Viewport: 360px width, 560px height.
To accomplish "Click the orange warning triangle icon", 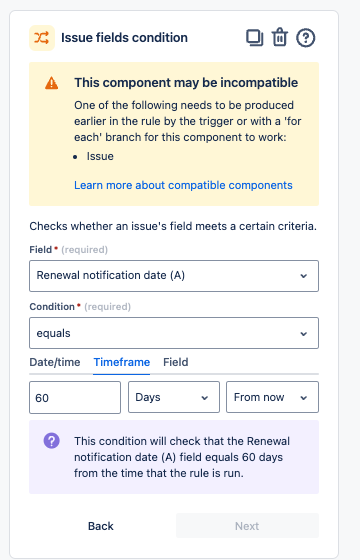I will (x=51, y=83).
